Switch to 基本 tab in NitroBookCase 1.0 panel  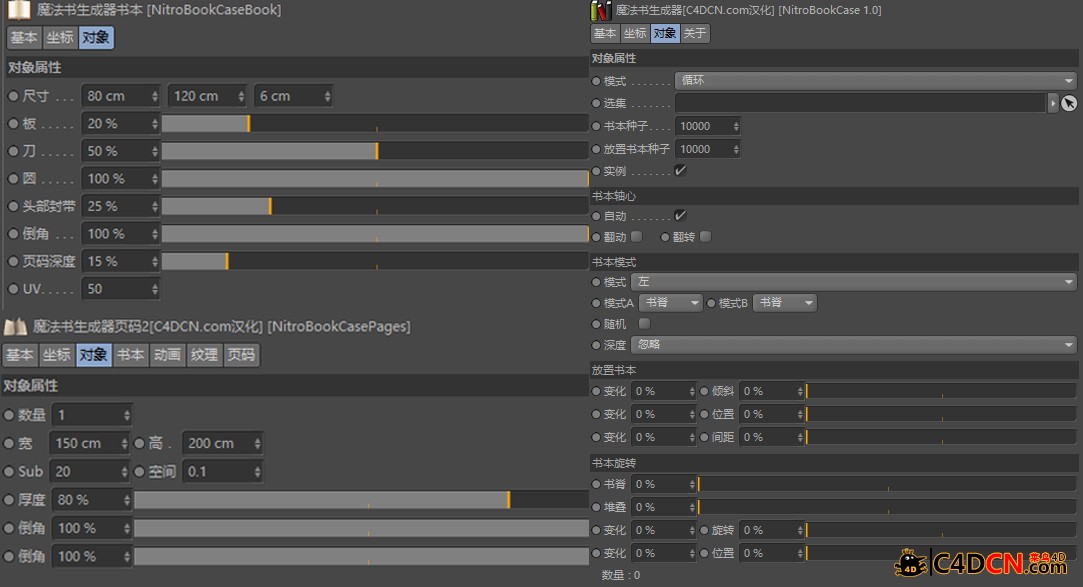pos(605,33)
